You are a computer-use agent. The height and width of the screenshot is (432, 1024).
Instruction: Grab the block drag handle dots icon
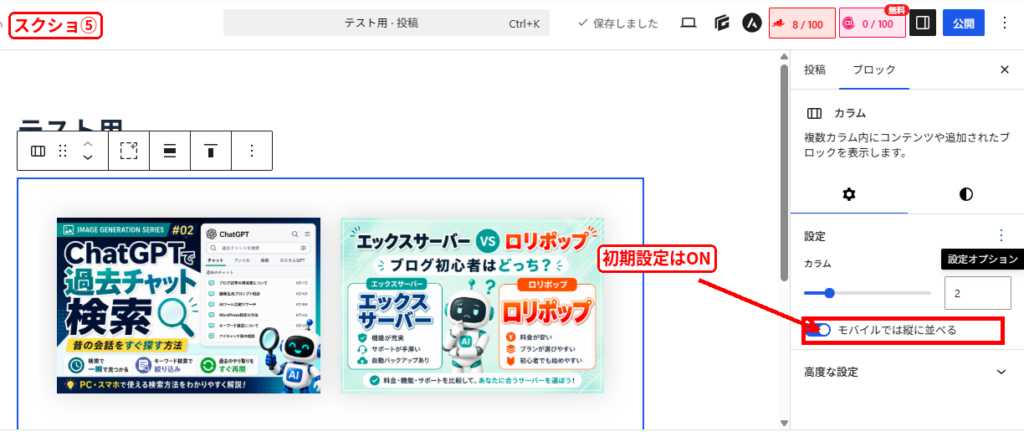63,151
